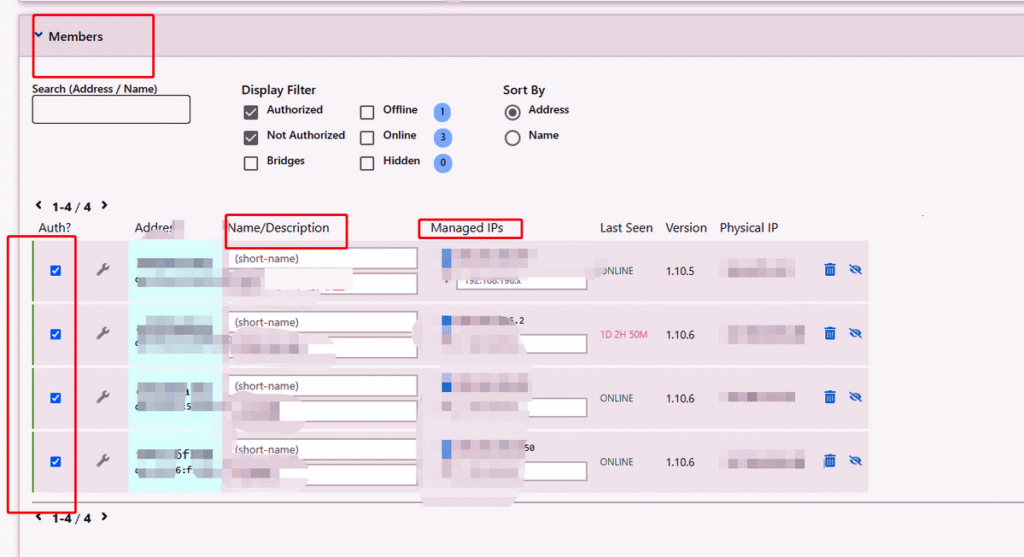Hide the member last seen 1D 2H 50M
Viewport: 1024px width, 557px height.
(855, 334)
